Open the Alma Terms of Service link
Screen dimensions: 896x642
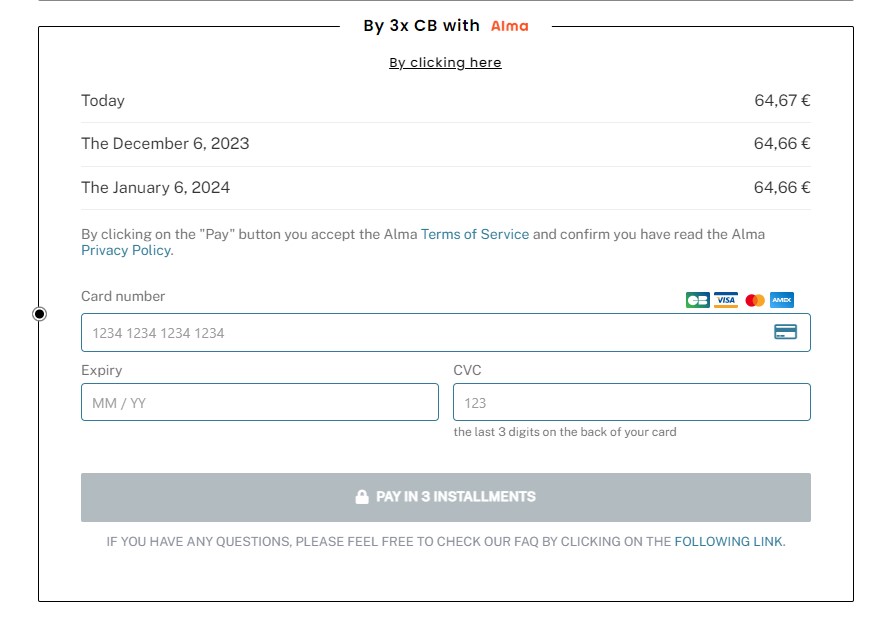click(475, 234)
